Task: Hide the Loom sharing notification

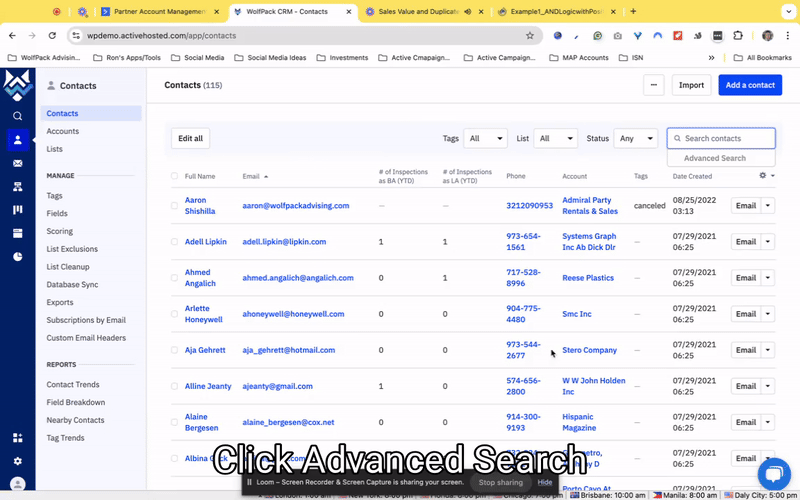Action: [x=544, y=482]
